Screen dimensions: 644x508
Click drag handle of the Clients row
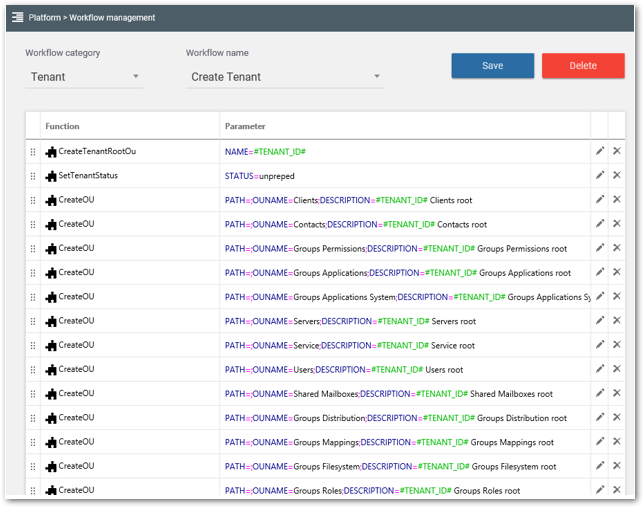tap(33, 200)
